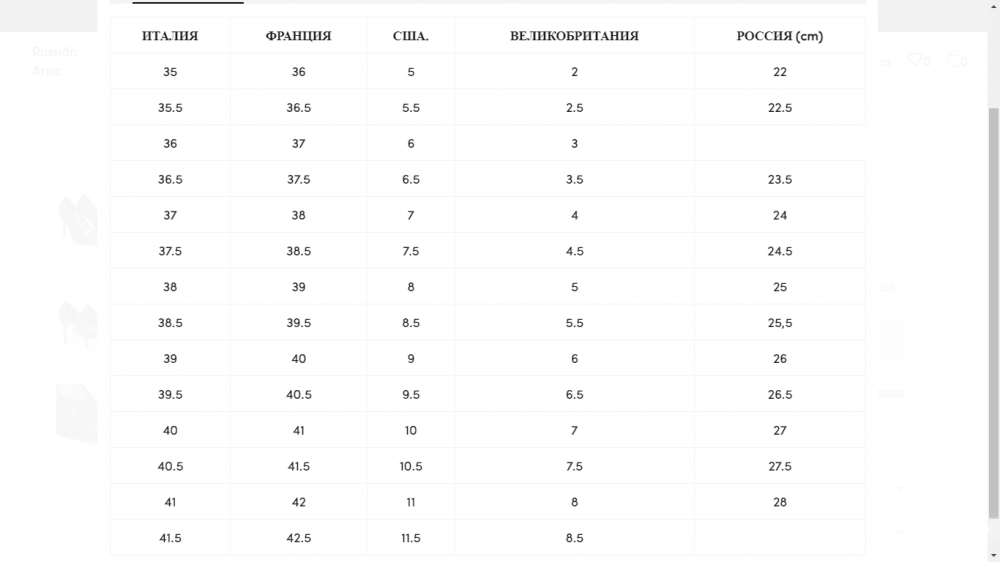Click the scrollbar up arrow

coord(993,5)
